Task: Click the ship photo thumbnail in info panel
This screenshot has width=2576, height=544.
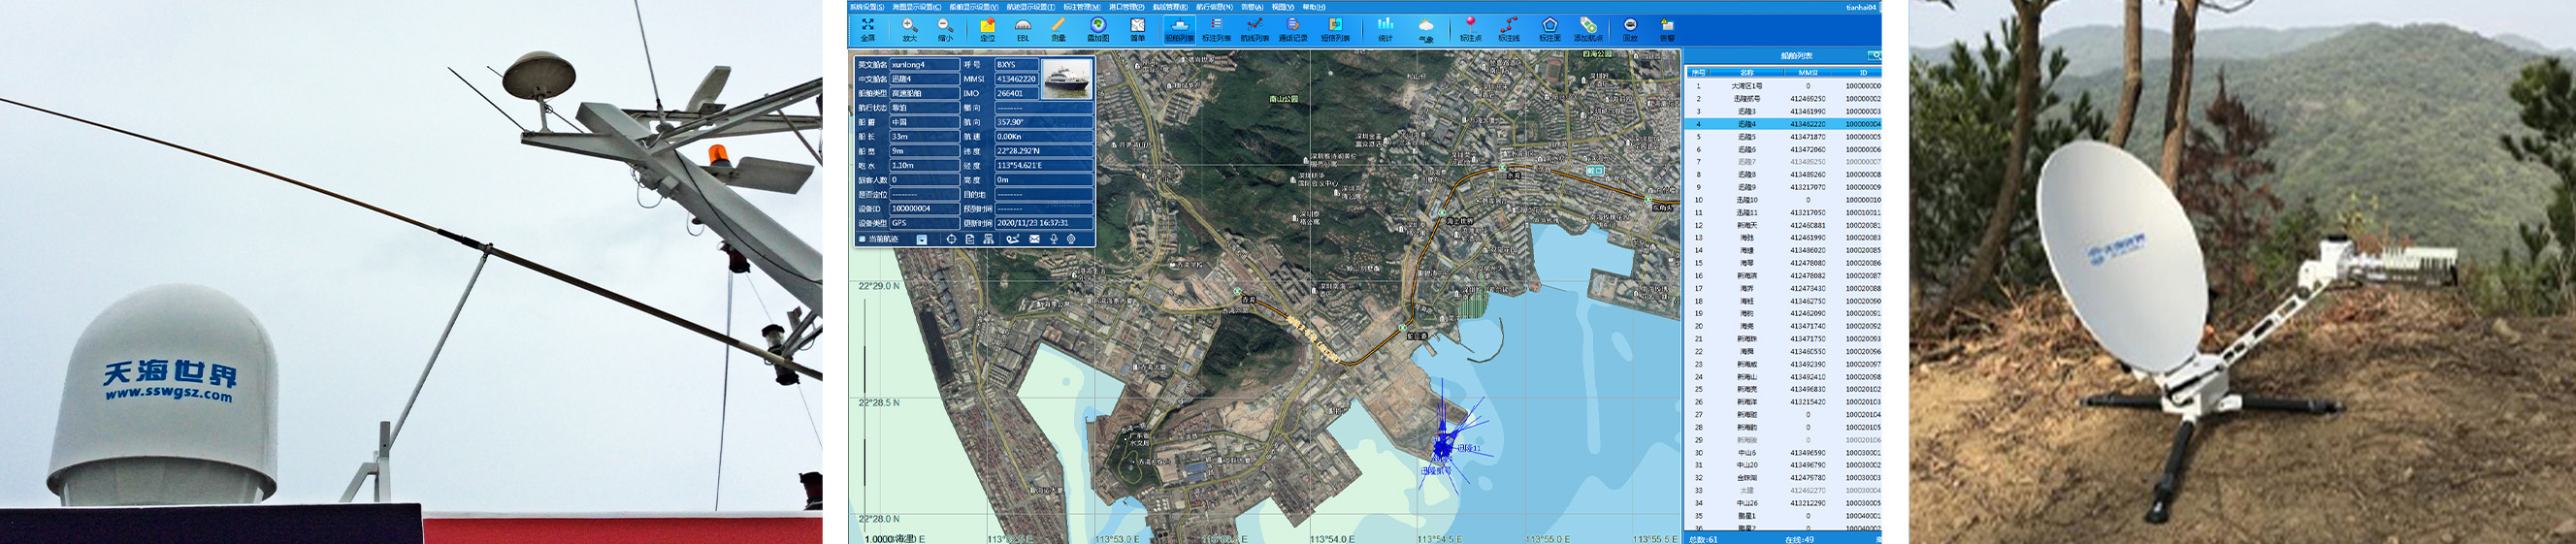Action: (1066, 78)
